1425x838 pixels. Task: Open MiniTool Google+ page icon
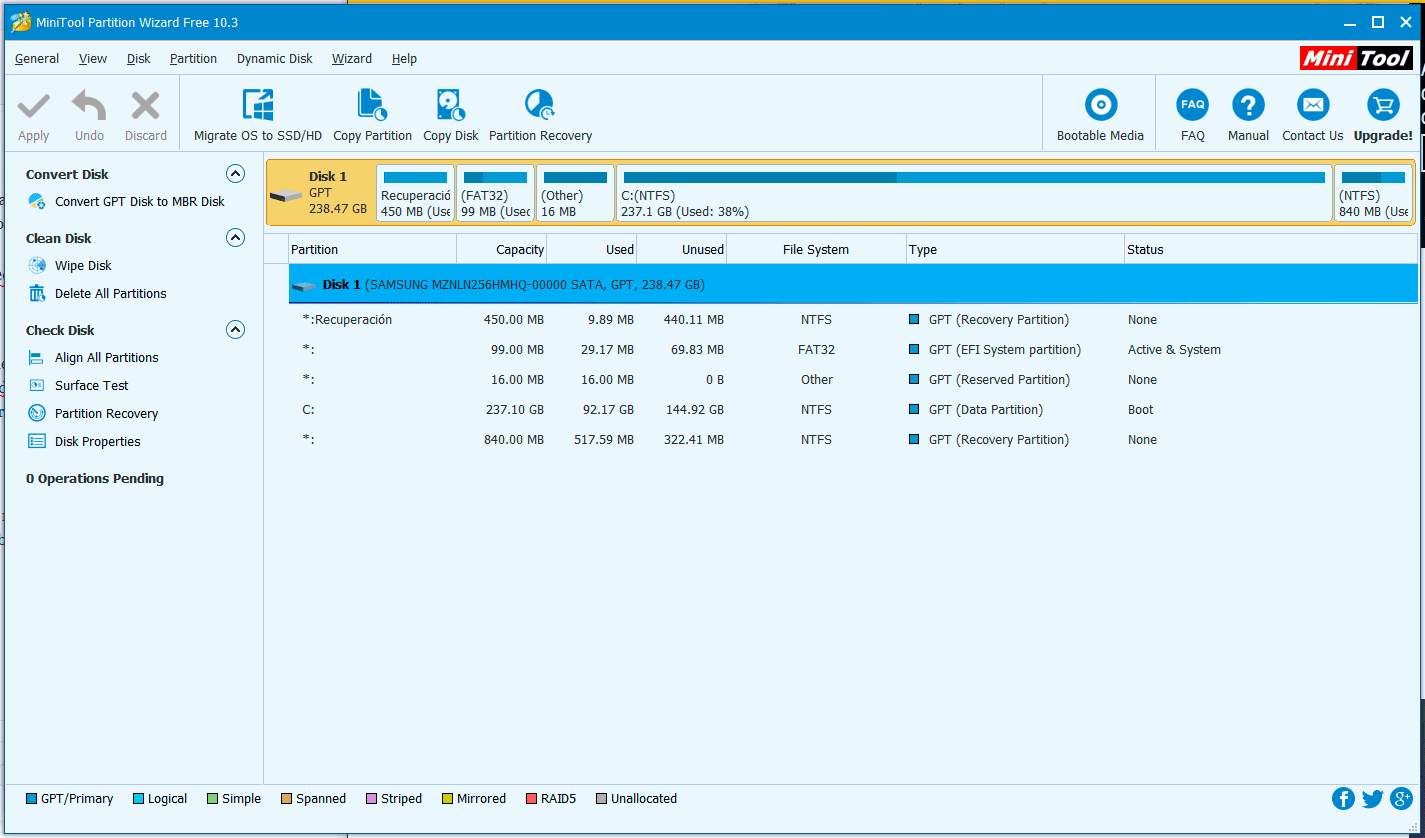point(1401,798)
